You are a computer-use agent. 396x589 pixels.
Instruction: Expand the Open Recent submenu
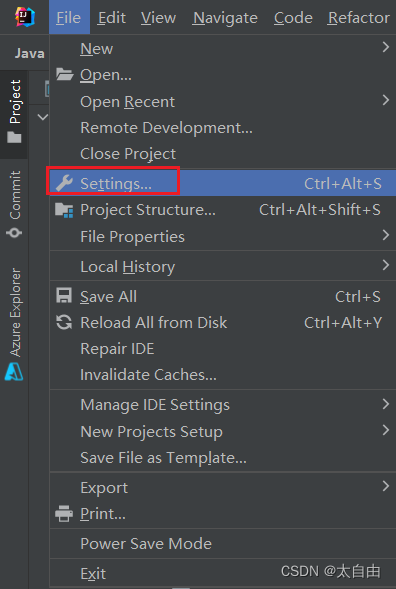coord(222,101)
